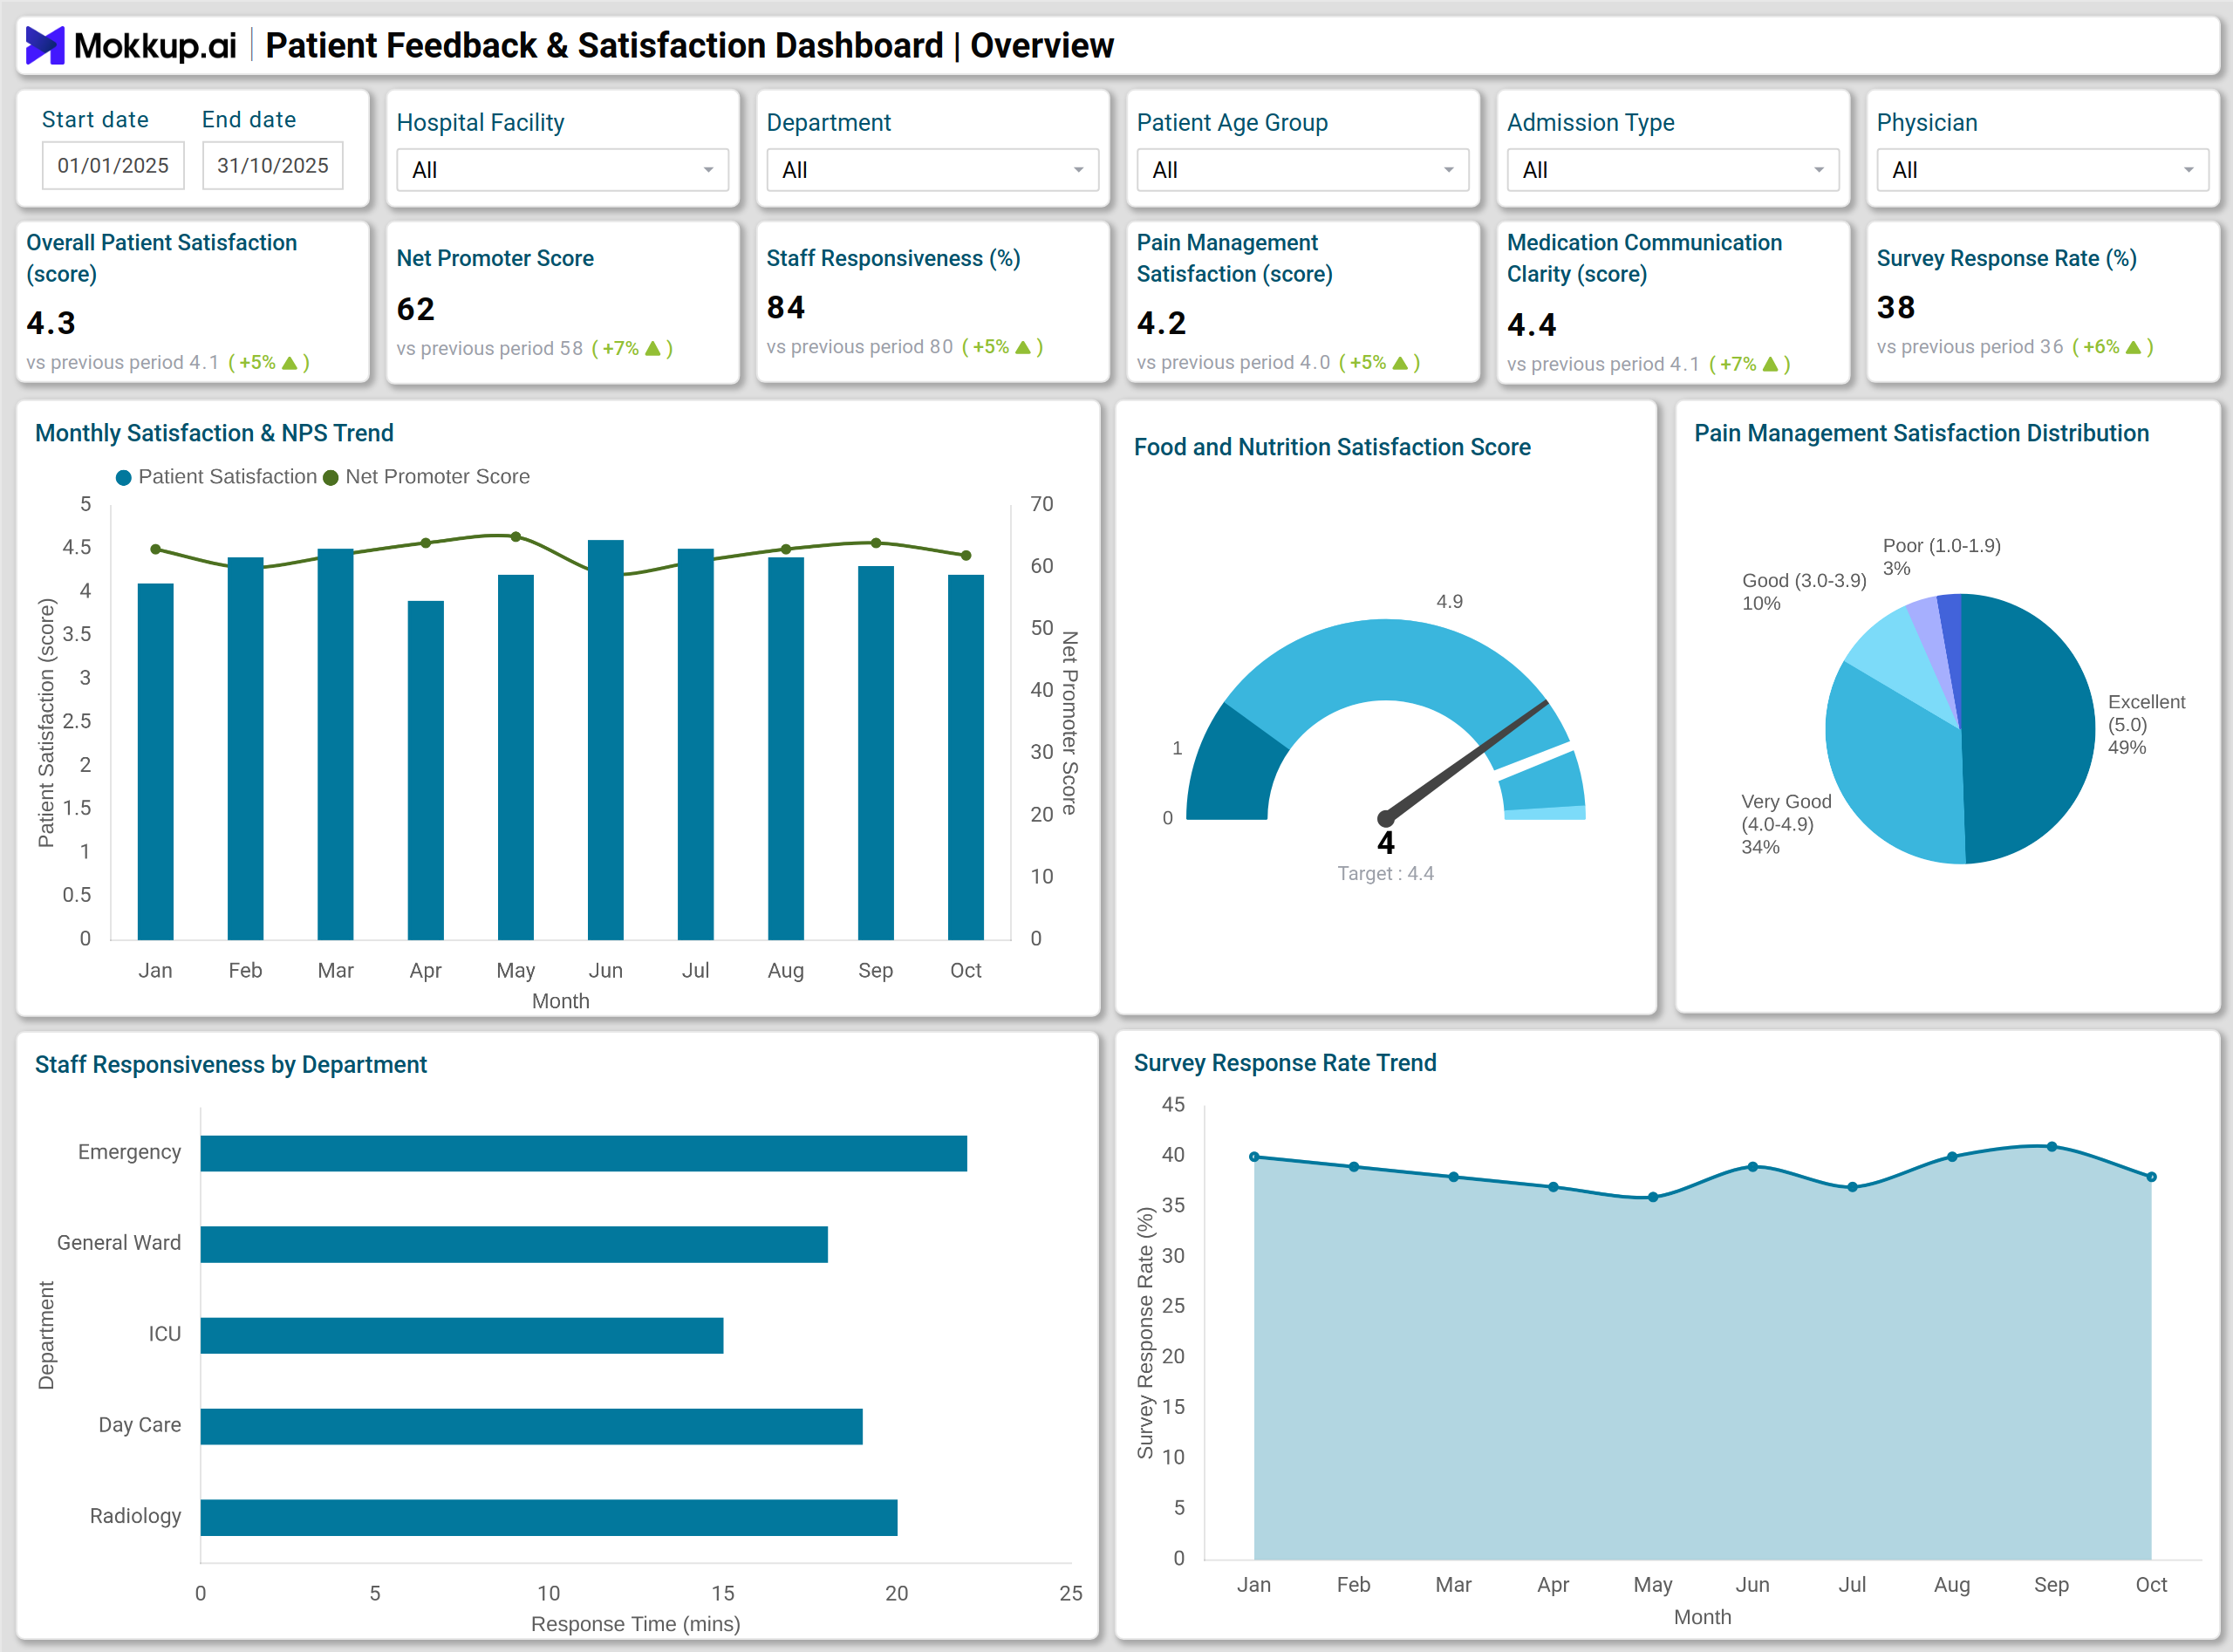Screen dimensions: 2233x1652
Task: Select the Jun bar in Monthly Satisfaction chart
Action: pyautogui.click(x=606, y=740)
